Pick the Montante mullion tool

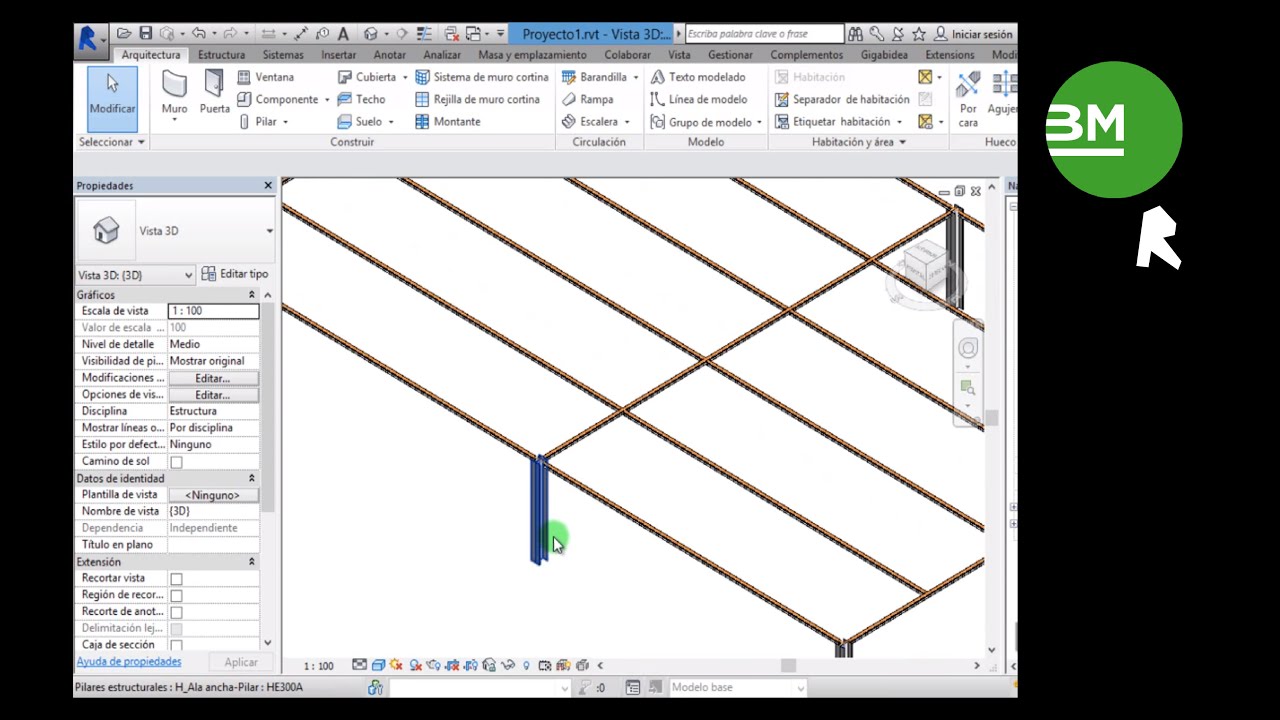447,121
